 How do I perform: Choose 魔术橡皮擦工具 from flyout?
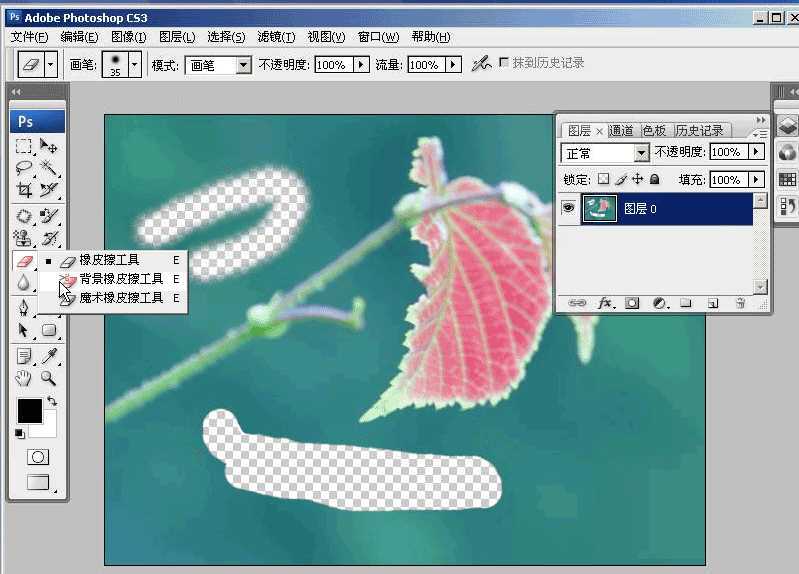[113, 298]
